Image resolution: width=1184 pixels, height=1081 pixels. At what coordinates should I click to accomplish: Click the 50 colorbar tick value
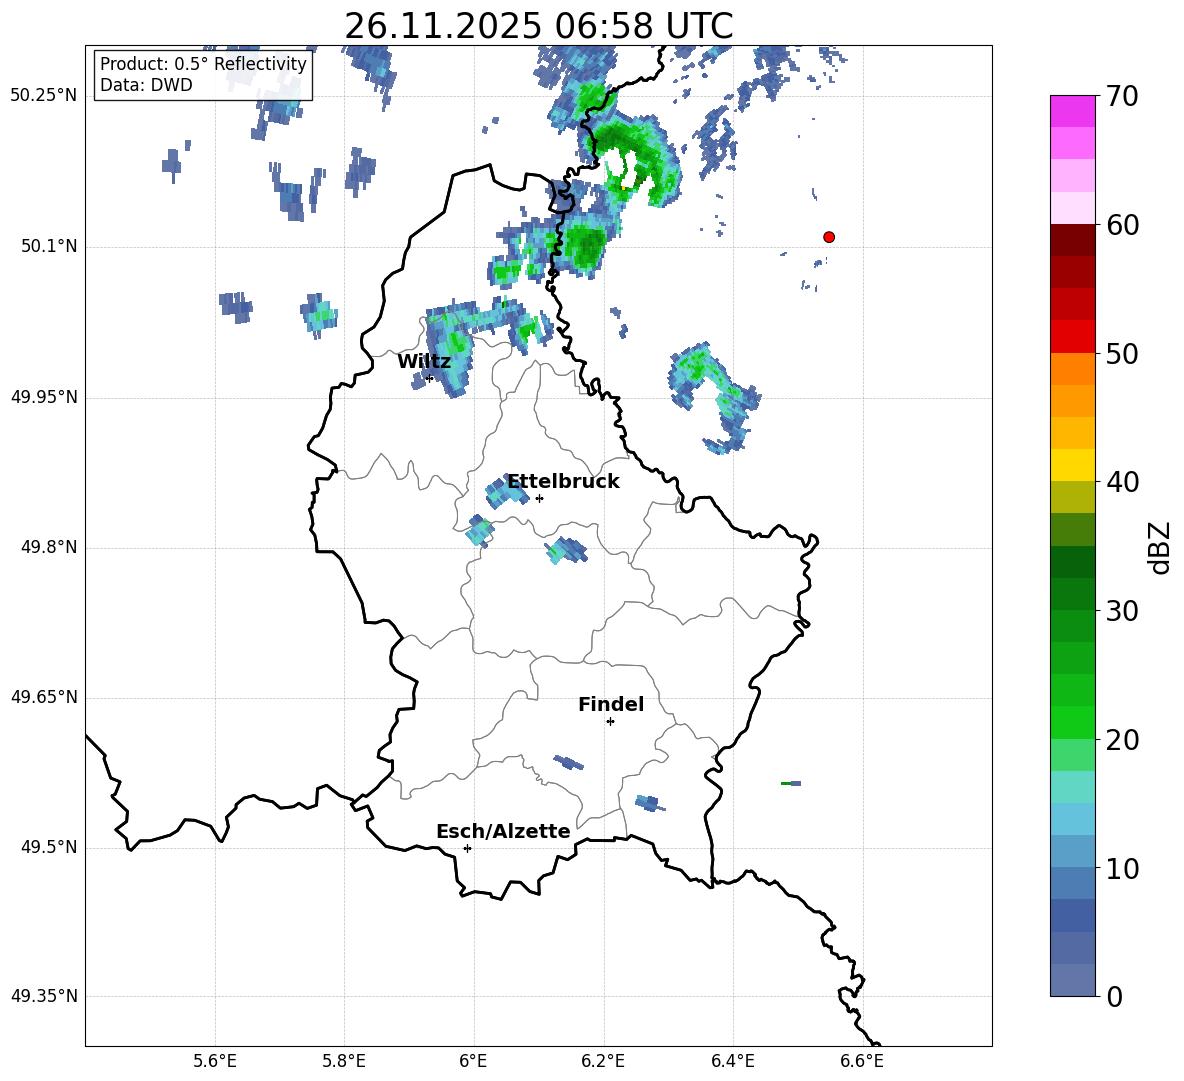[1122, 354]
